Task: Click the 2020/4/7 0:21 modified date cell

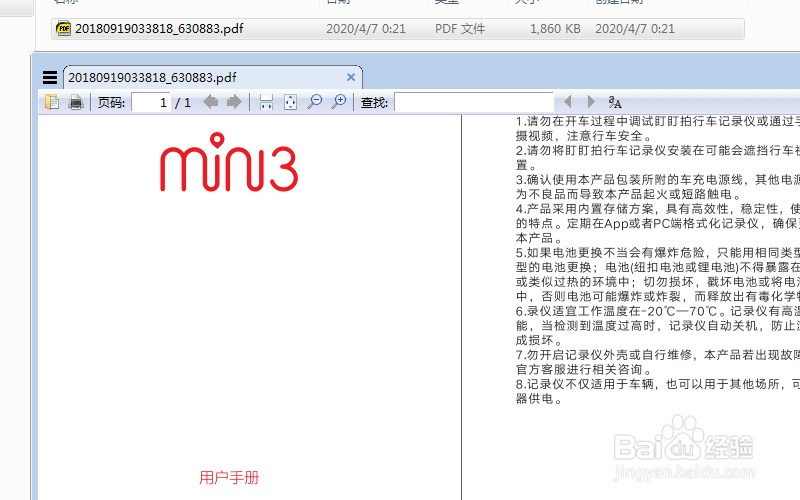Action: click(366, 29)
